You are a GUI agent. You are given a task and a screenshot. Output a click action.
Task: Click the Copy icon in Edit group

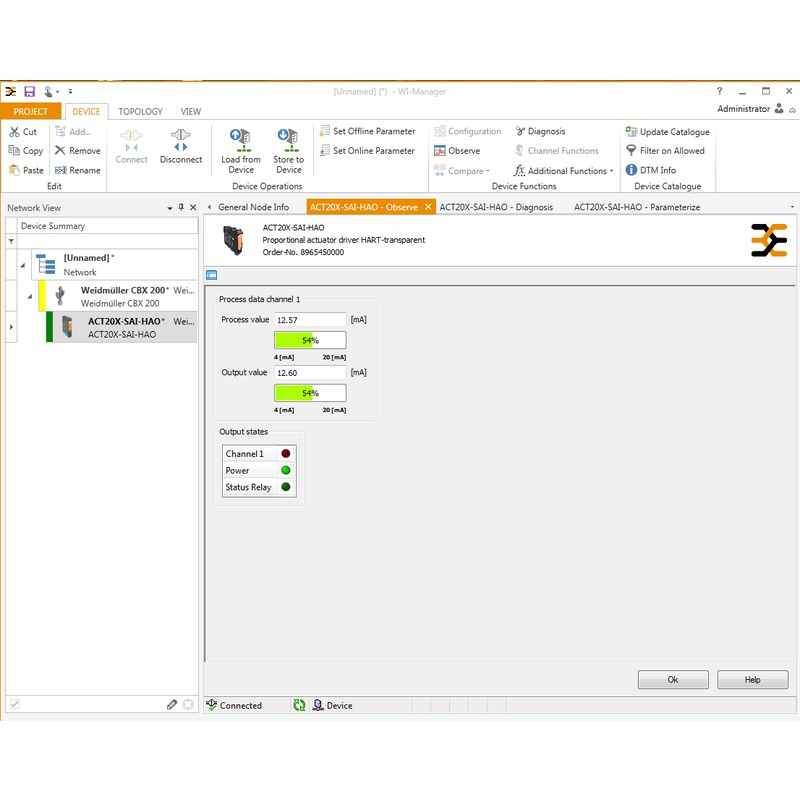pos(14,151)
